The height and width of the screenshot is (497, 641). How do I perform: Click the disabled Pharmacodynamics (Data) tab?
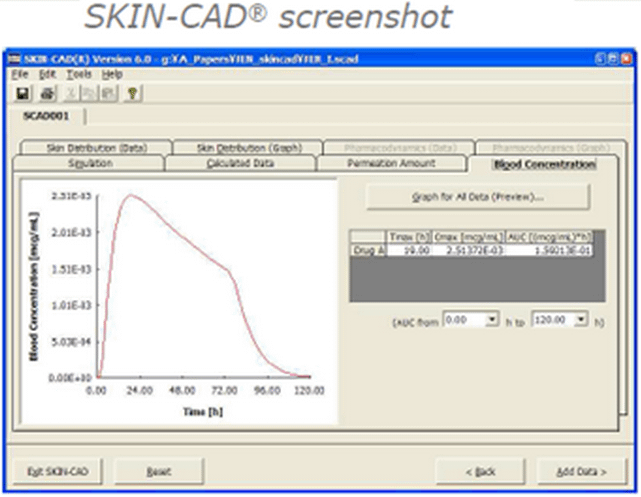coord(400,148)
